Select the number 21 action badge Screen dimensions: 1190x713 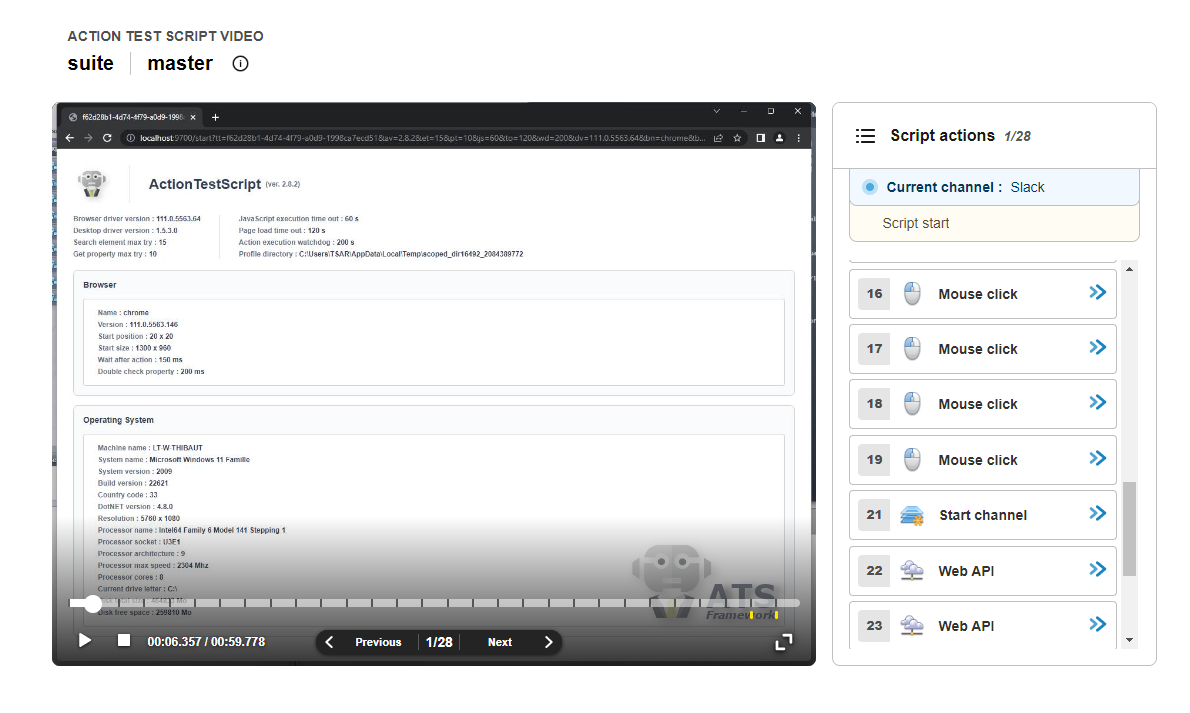tap(874, 515)
